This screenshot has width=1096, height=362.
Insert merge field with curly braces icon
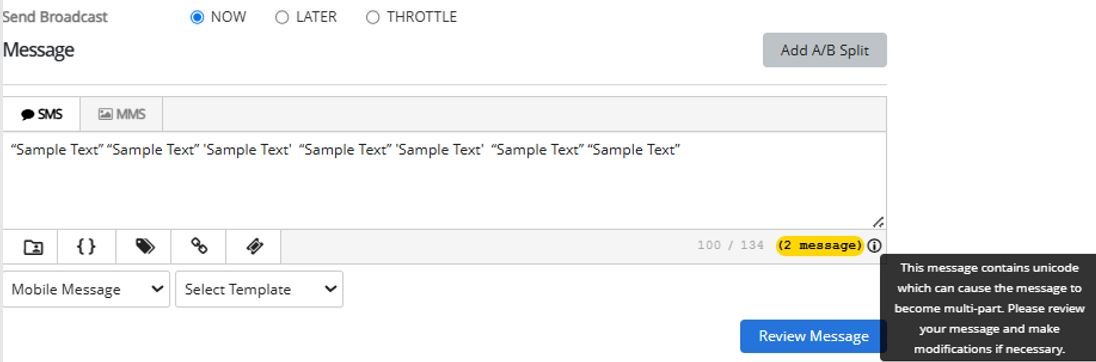pos(85,246)
